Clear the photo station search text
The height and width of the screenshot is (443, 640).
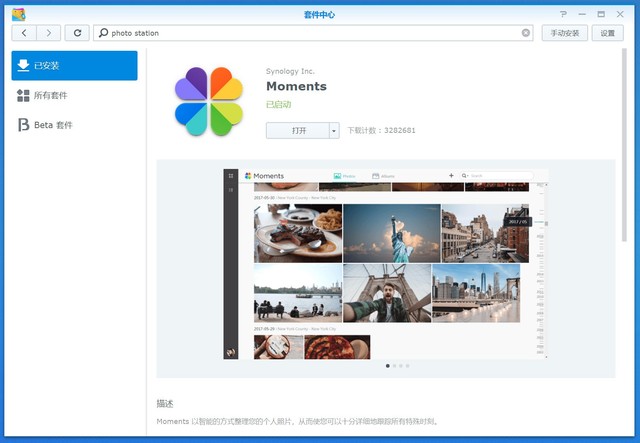click(x=526, y=33)
